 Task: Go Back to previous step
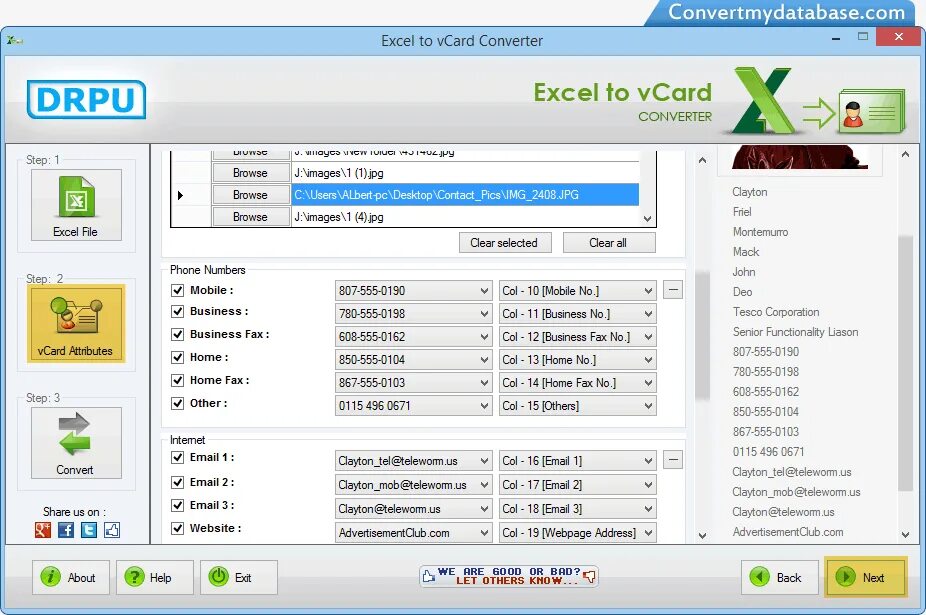point(780,577)
